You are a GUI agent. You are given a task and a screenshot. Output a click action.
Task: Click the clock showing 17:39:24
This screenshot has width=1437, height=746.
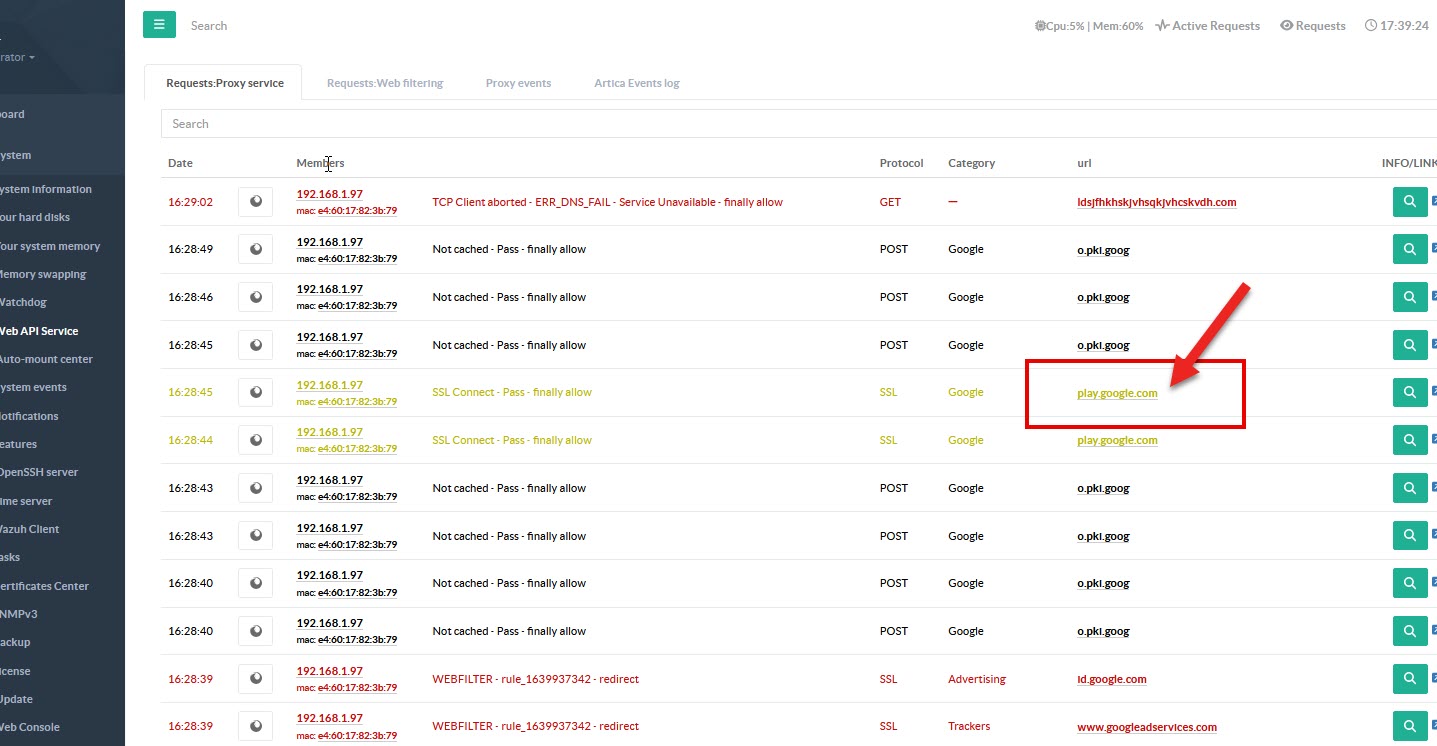coord(1396,26)
